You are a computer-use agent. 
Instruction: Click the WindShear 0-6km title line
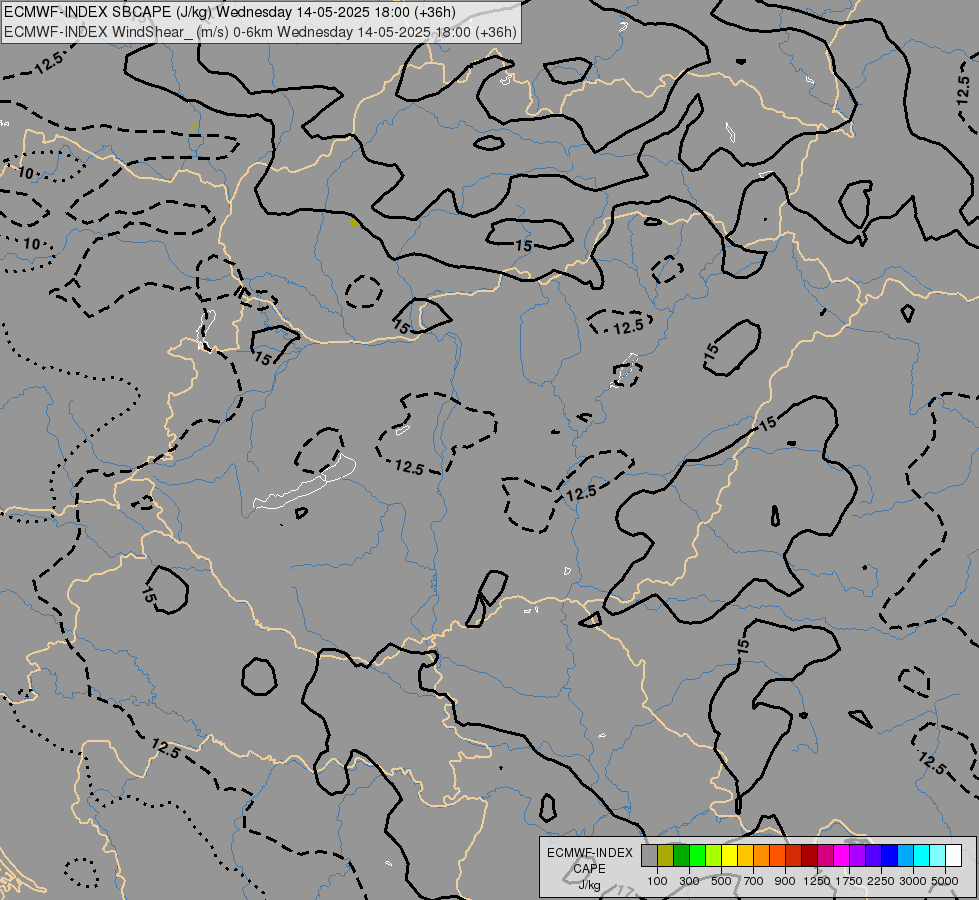(260, 32)
